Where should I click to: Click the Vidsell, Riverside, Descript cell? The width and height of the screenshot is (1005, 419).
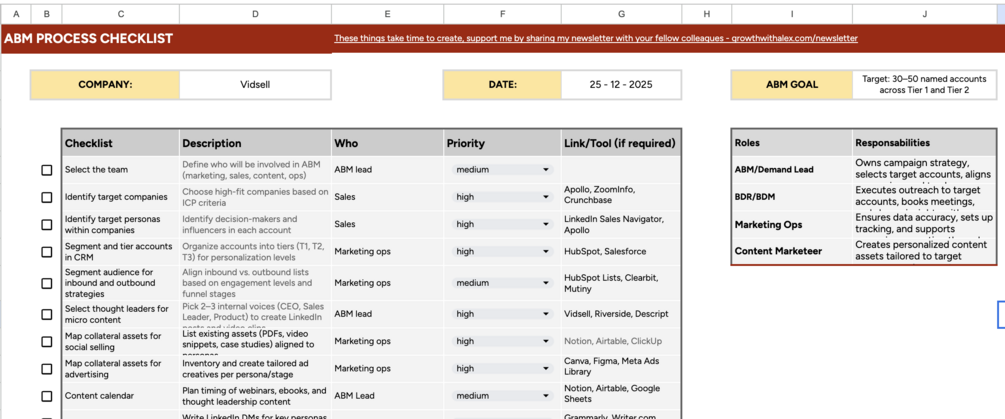click(x=621, y=314)
